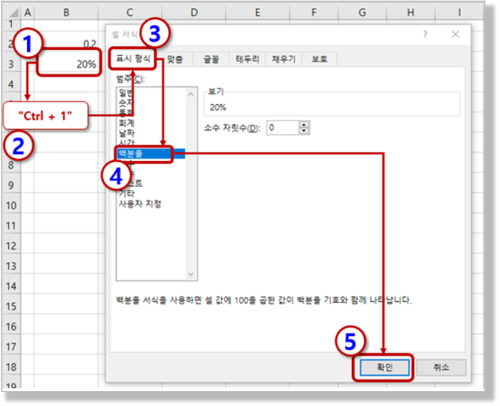Decrease decimal places with down spinner
The image size is (500, 406).
tap(304, 131)
